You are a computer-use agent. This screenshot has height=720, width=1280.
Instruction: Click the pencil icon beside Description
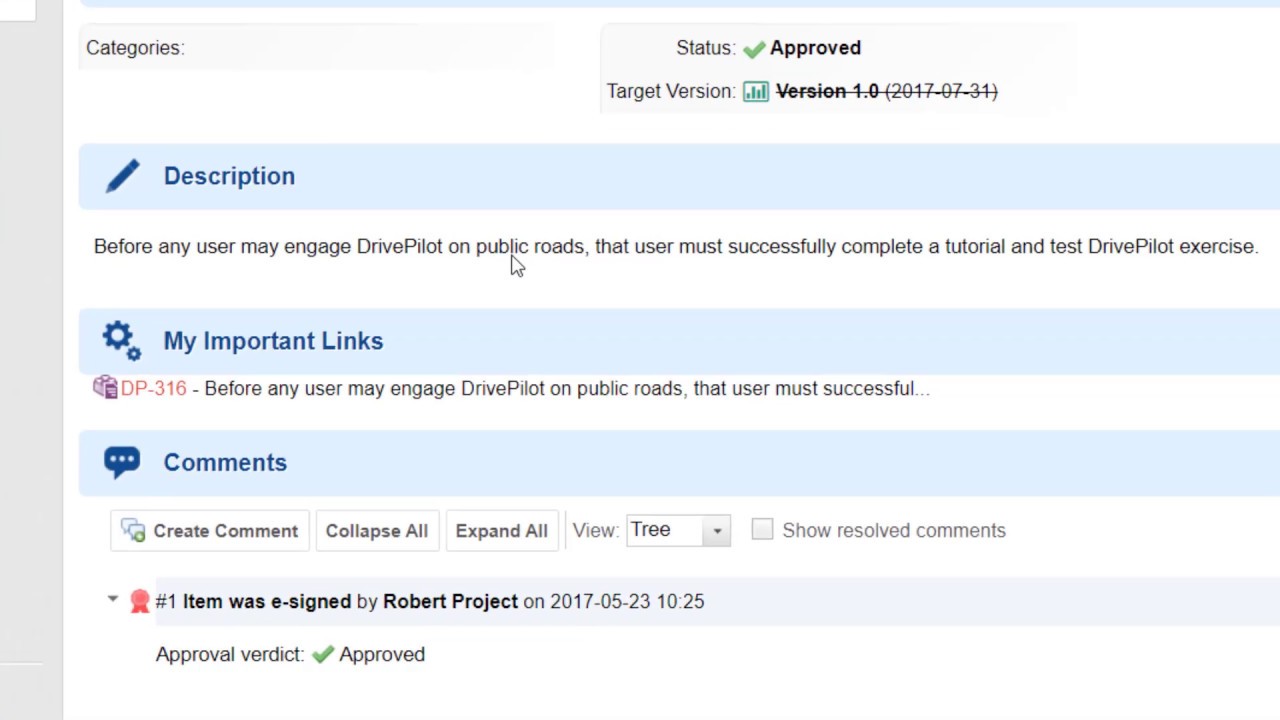[123, 177]
